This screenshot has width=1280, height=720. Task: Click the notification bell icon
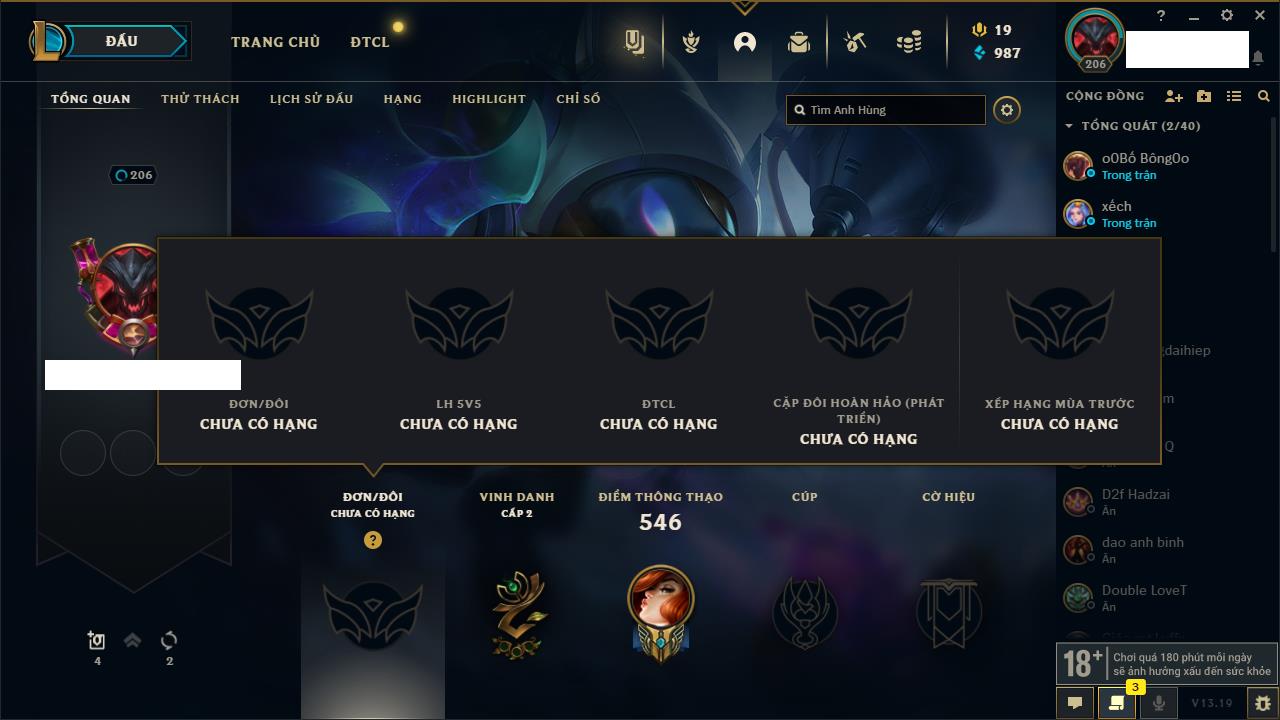(1258, 58)
